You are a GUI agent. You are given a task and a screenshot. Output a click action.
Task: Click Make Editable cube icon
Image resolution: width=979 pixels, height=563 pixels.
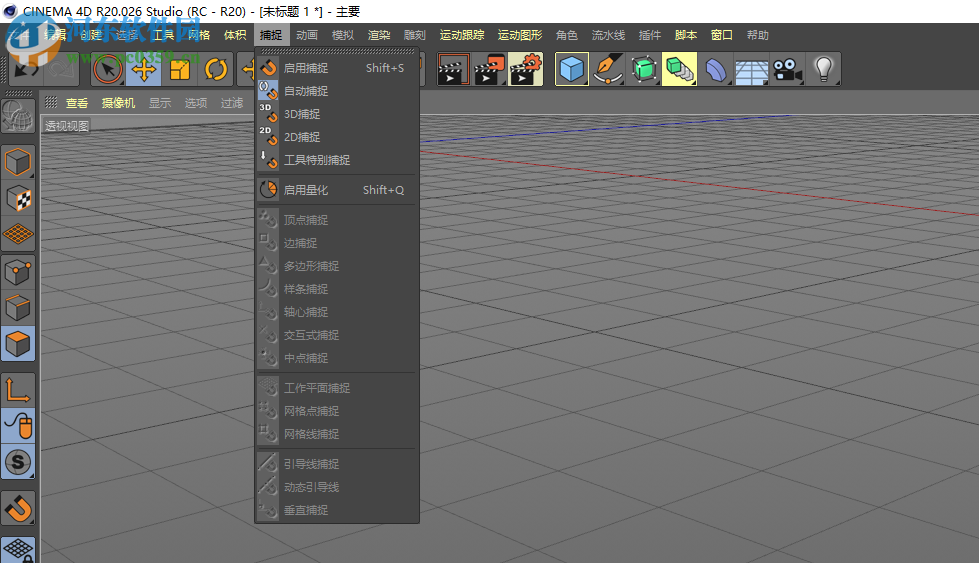(x=17, y=163)
